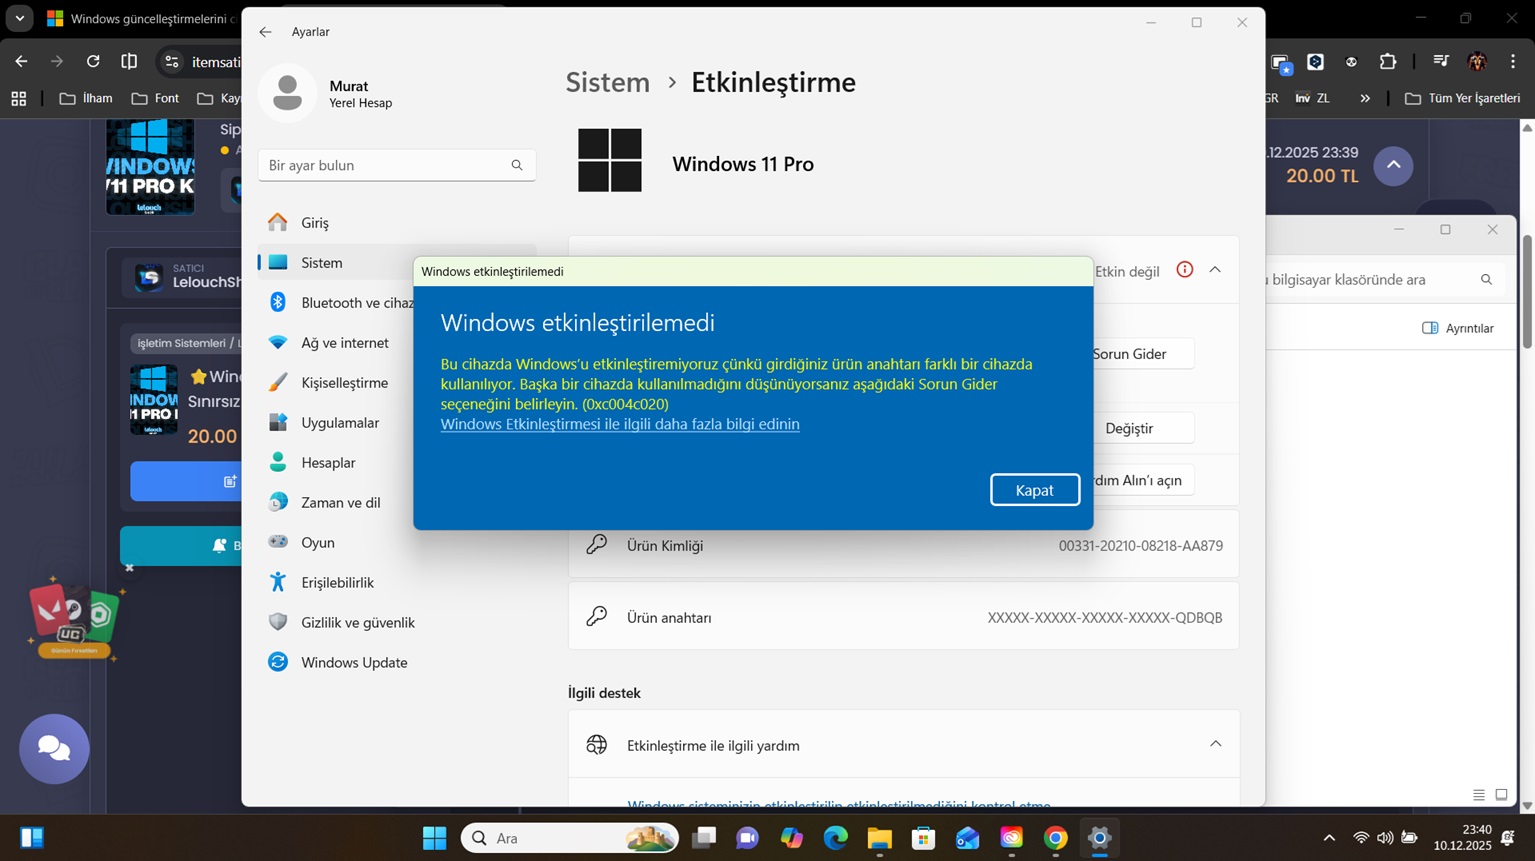Focus the Bir ayar bulun search field
The height and width of the screenshot is (861, 1535).
coord(397,165)
